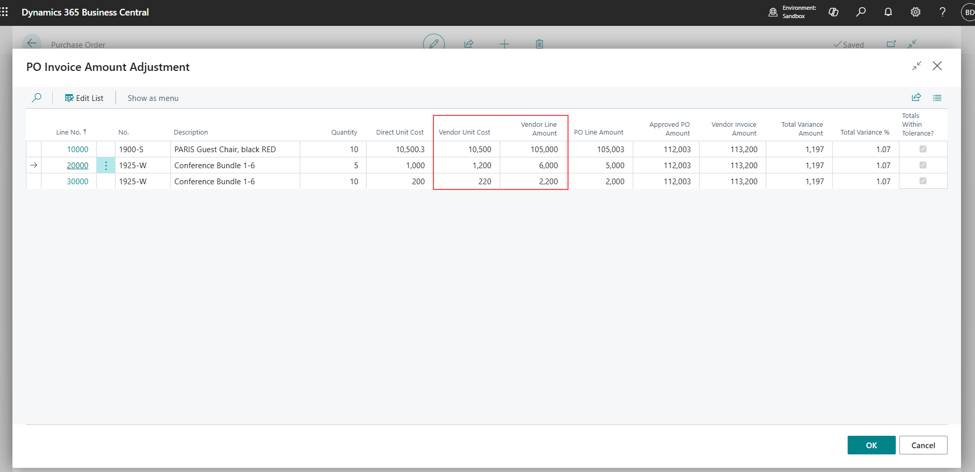975x472 pixels.
Task: Click the Direct Unit Cost column header
Action: pos(400,132)
